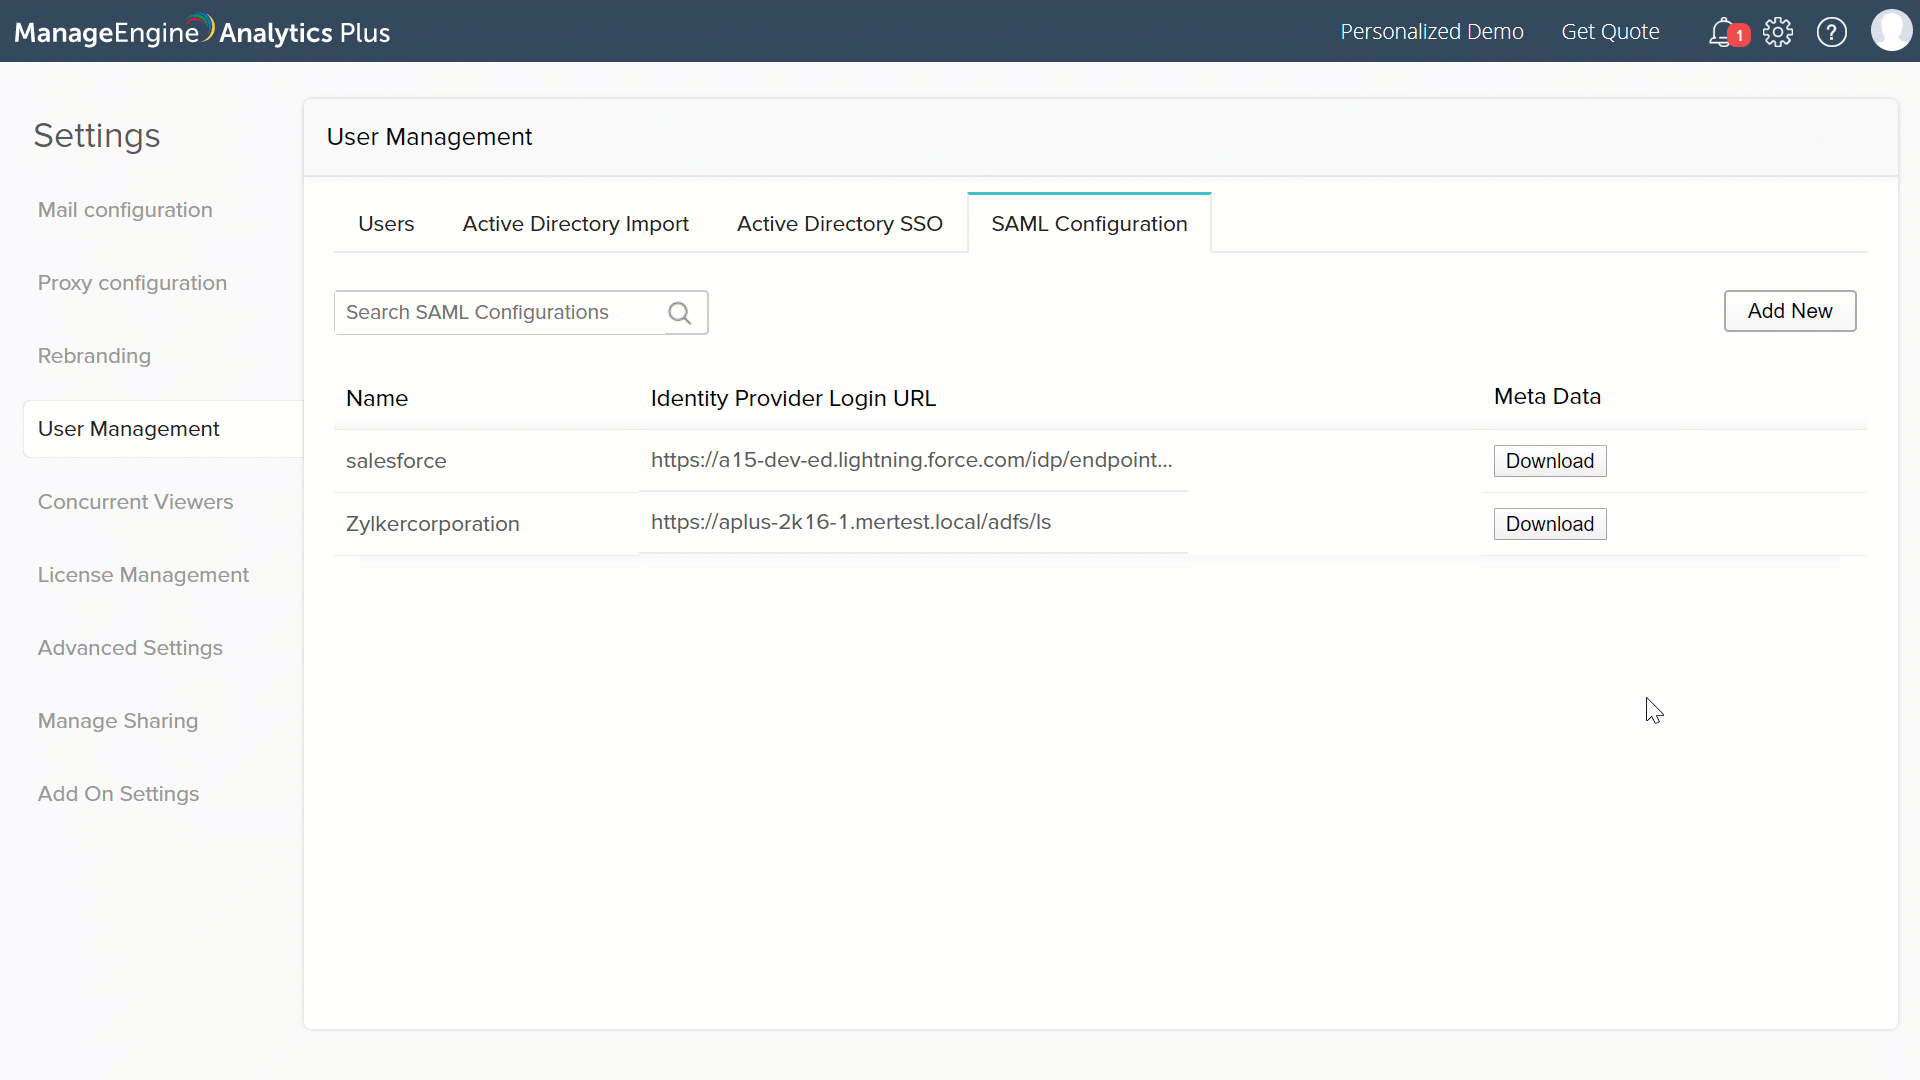Click the settings gear icon
The height and width of the screenshot is (1080, 1920).
[x=1778, y=33]
